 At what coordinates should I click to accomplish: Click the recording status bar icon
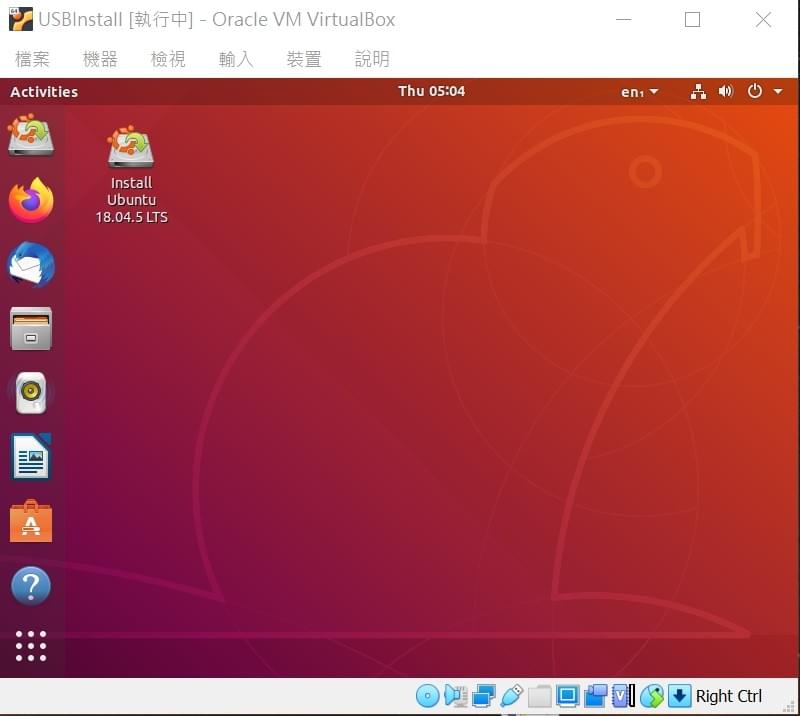point(595,696)
